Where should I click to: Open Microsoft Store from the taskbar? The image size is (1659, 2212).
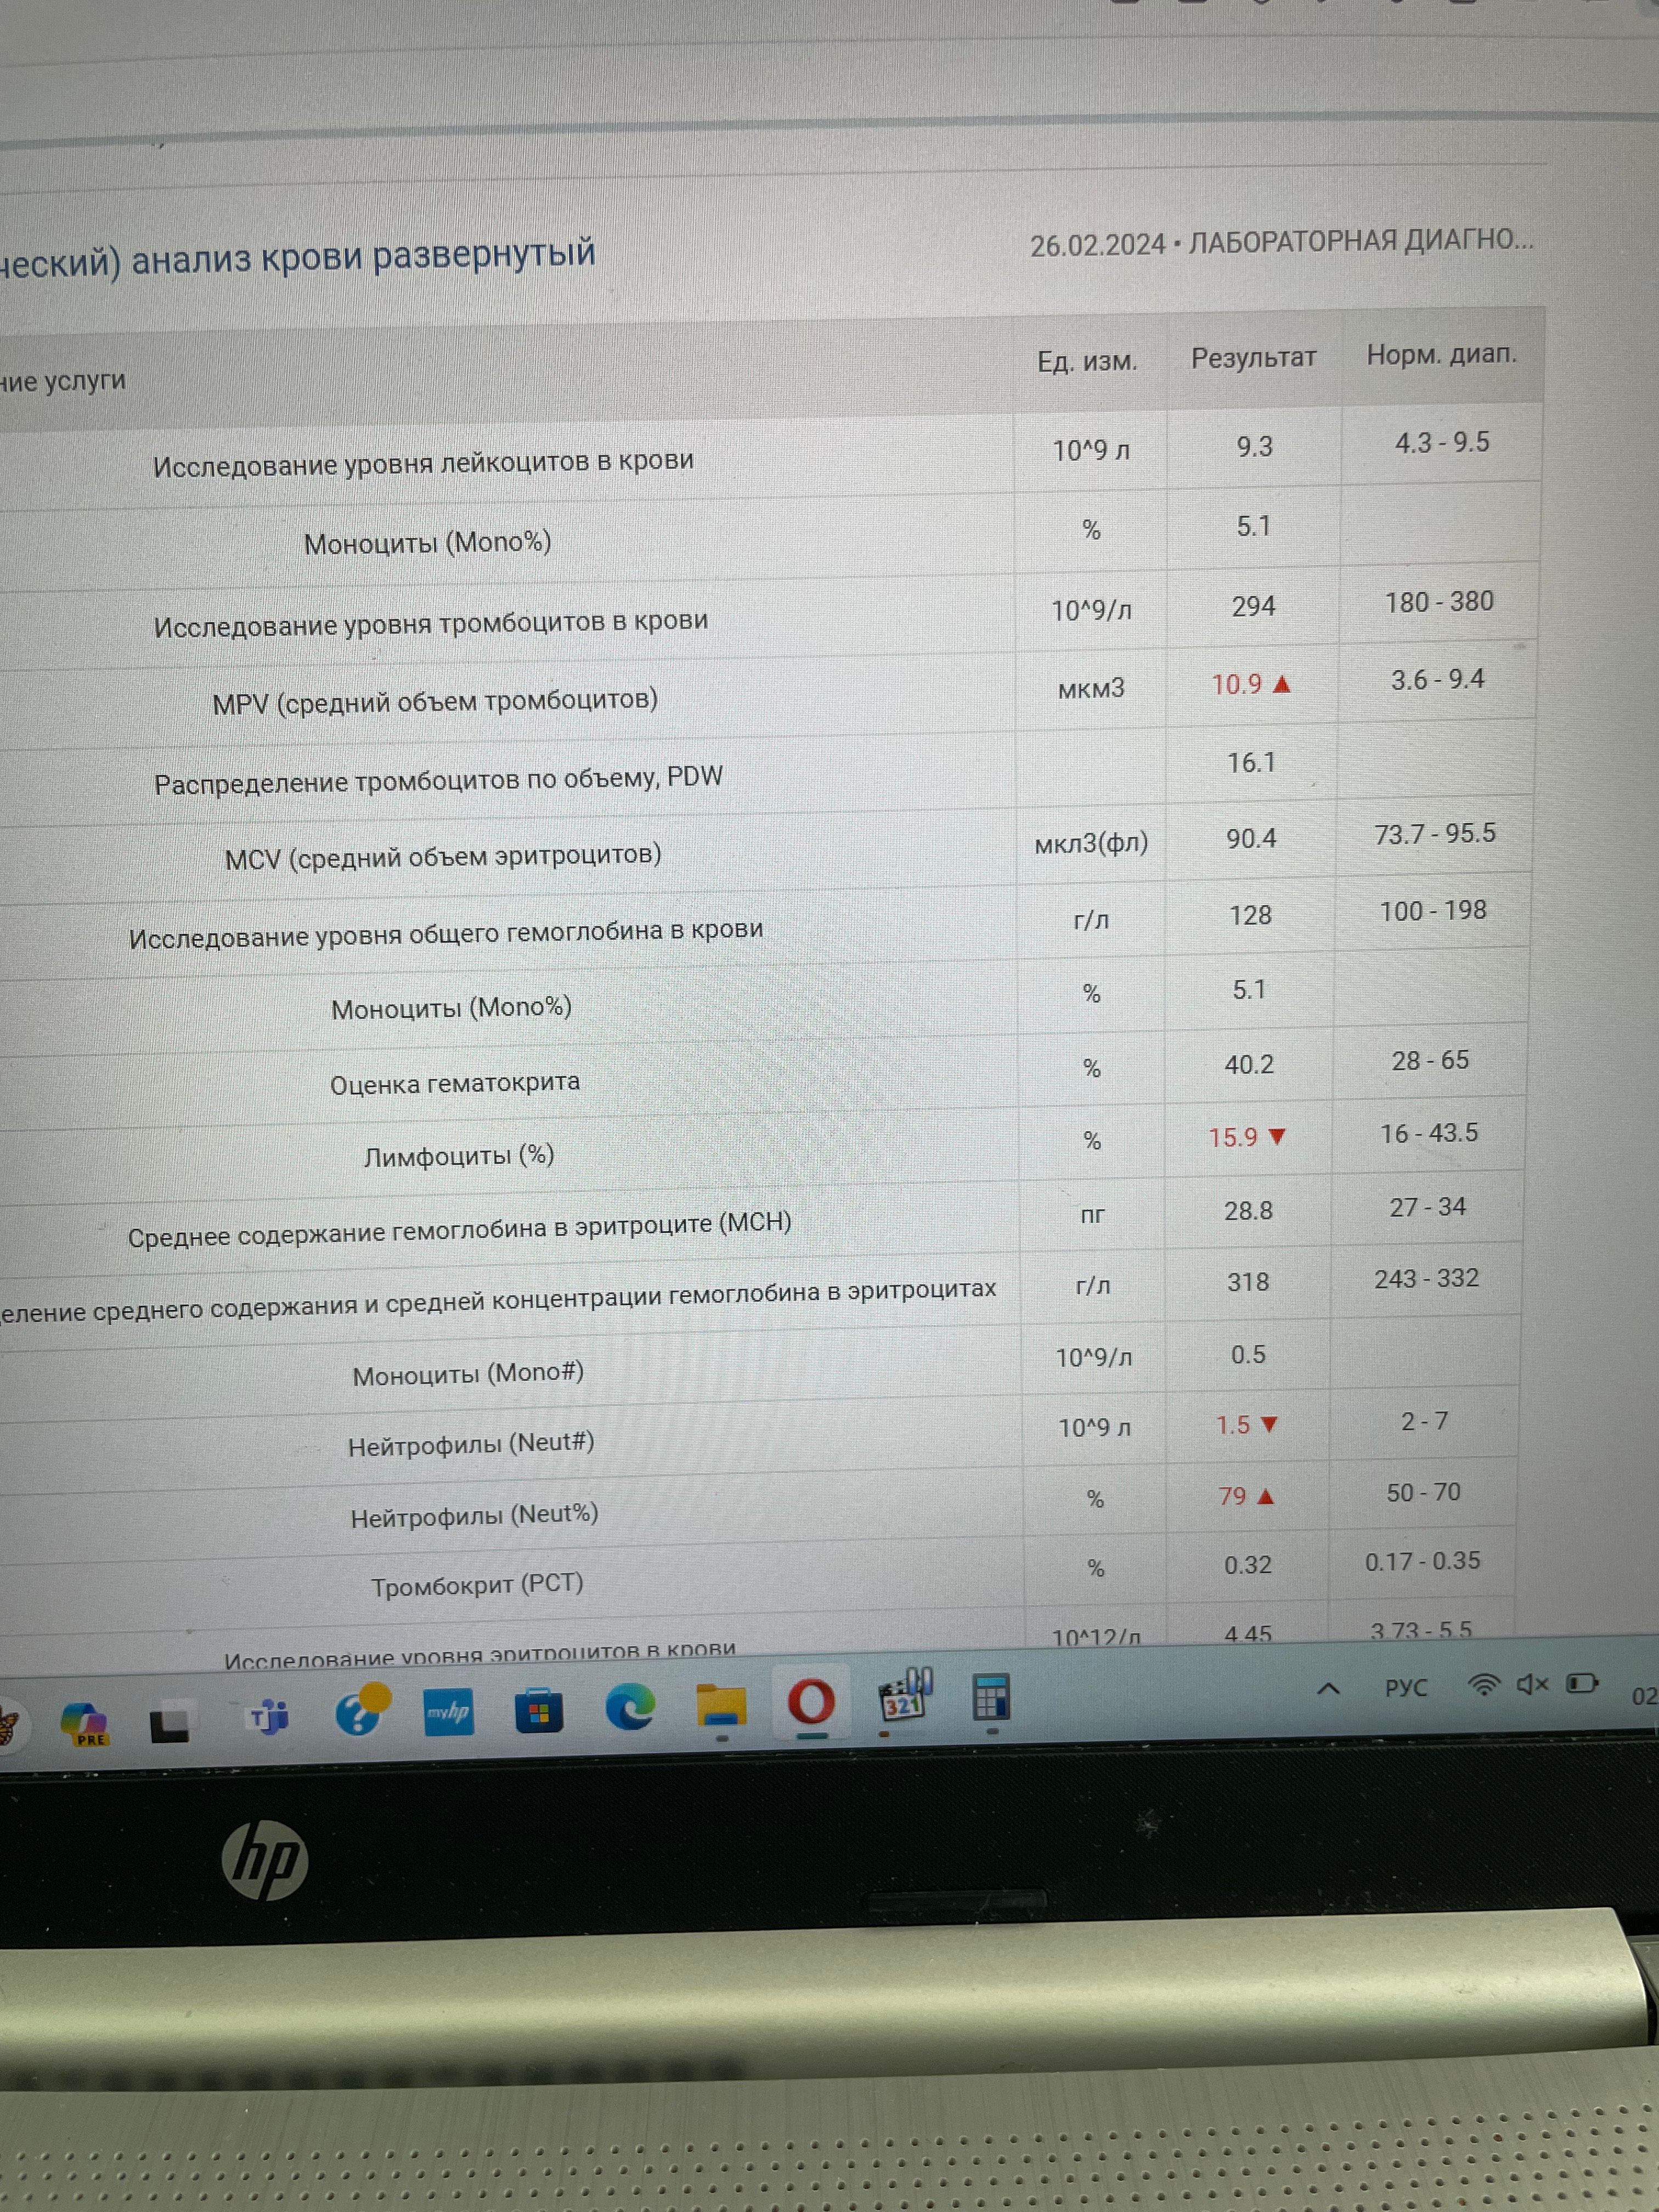pyautogui.click(x=539, y=1710)
